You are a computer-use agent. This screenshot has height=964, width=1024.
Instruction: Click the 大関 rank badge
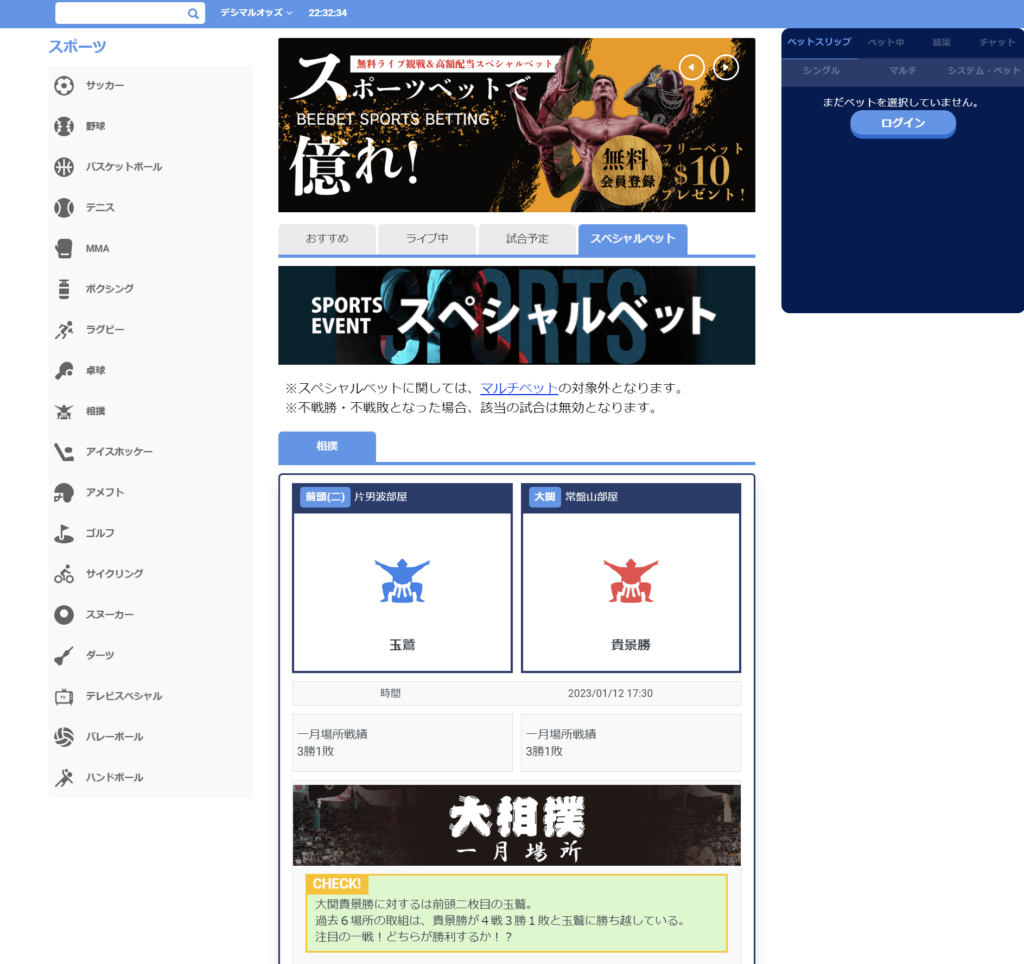point(545,497)
